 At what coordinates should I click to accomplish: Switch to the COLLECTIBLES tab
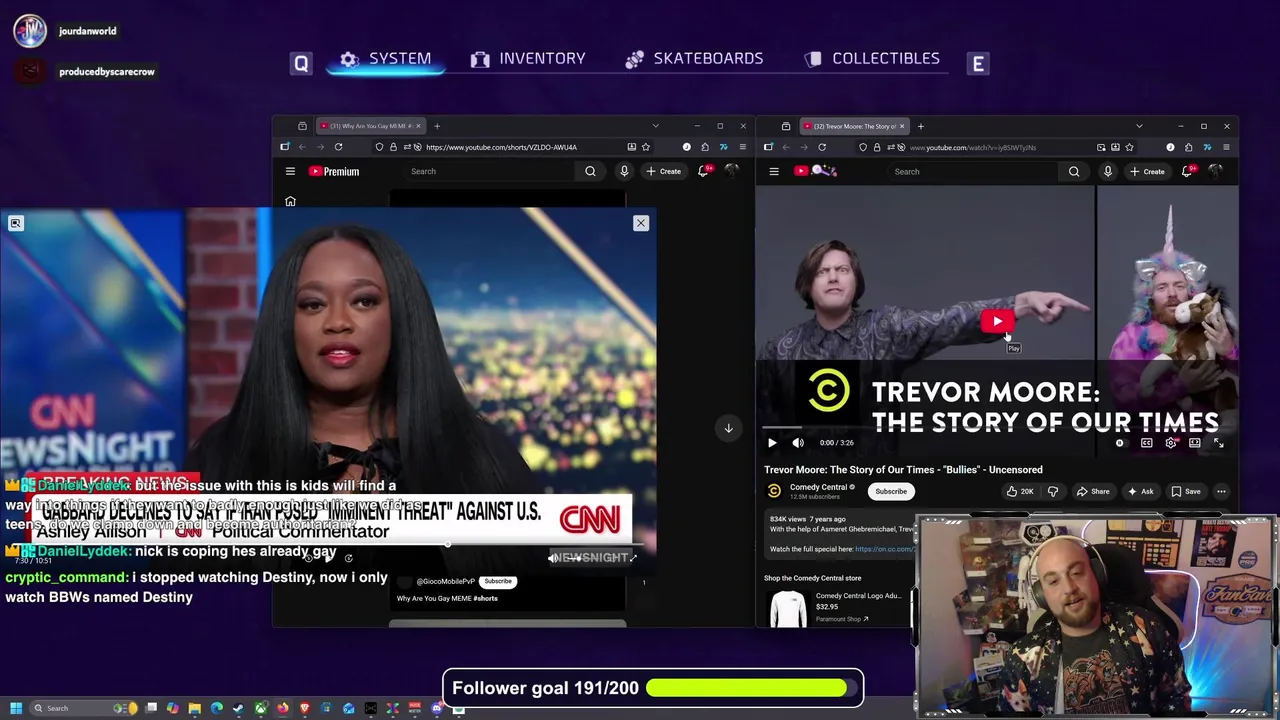pyautogui.click(x=872, y=59)
